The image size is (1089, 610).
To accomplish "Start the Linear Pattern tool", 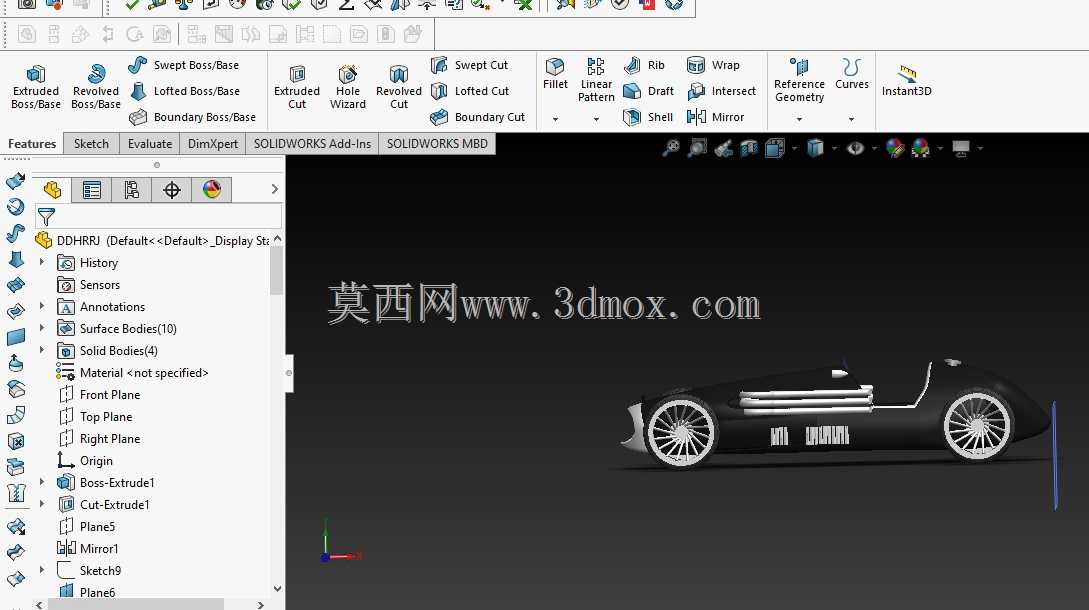I will click(x=596, y=80).
